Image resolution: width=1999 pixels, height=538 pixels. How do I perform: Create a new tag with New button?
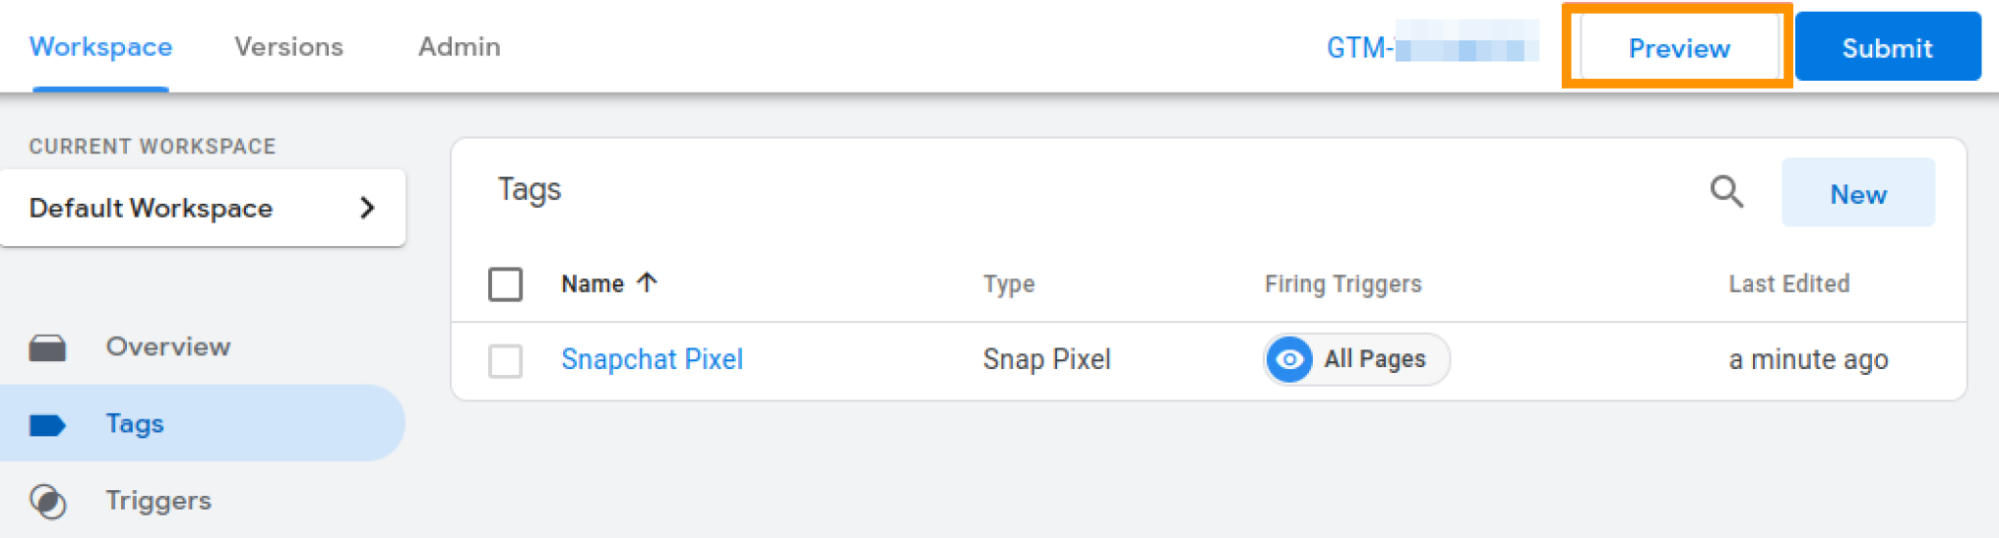click(x=1857, y=193)
